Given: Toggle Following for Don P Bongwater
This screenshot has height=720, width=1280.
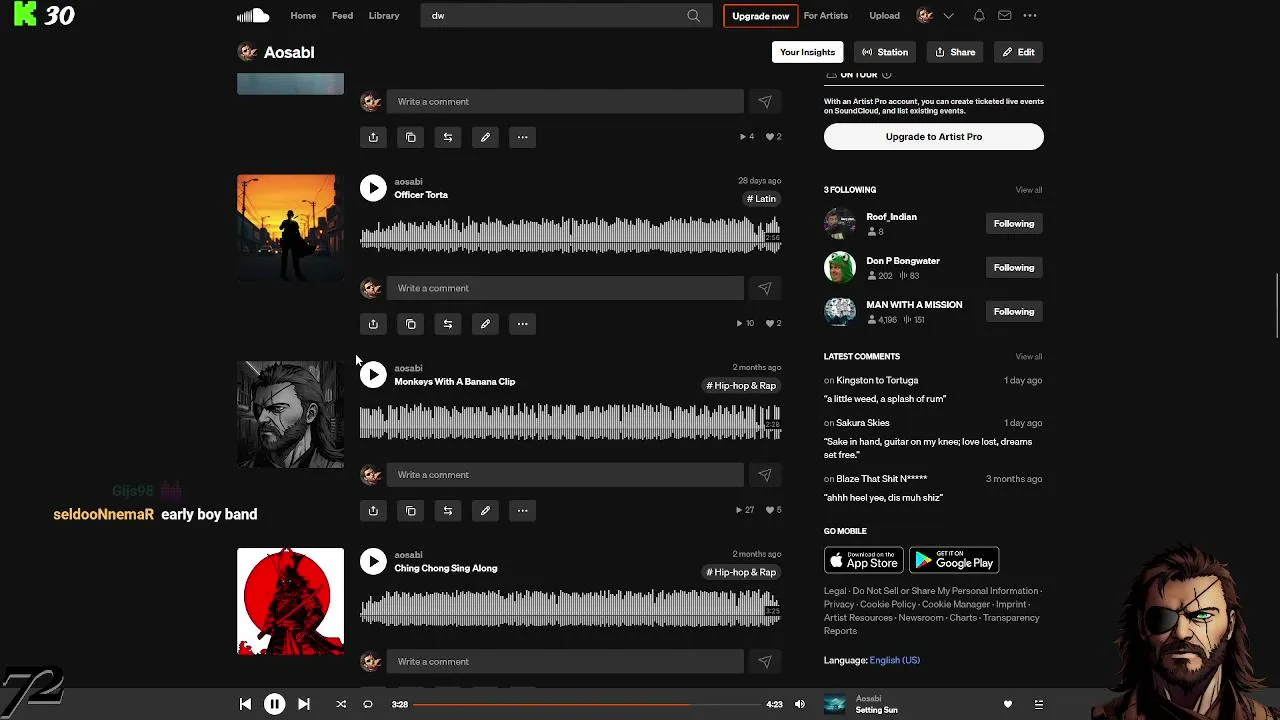Looking at the screenshot, I should click(1014, 268).
